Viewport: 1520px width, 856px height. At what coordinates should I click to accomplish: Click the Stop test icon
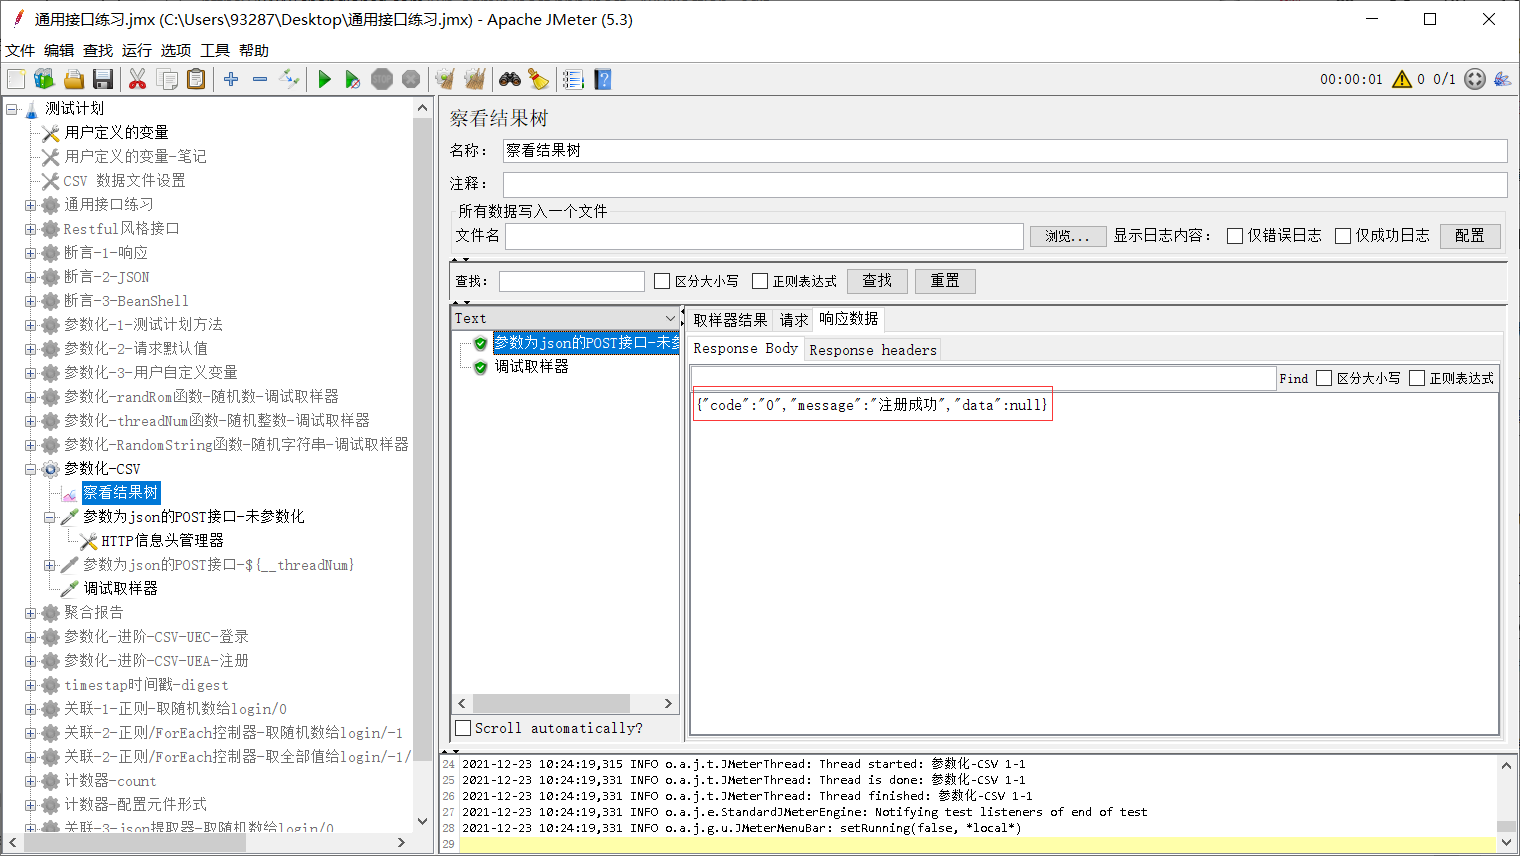[x=382, y=79]
